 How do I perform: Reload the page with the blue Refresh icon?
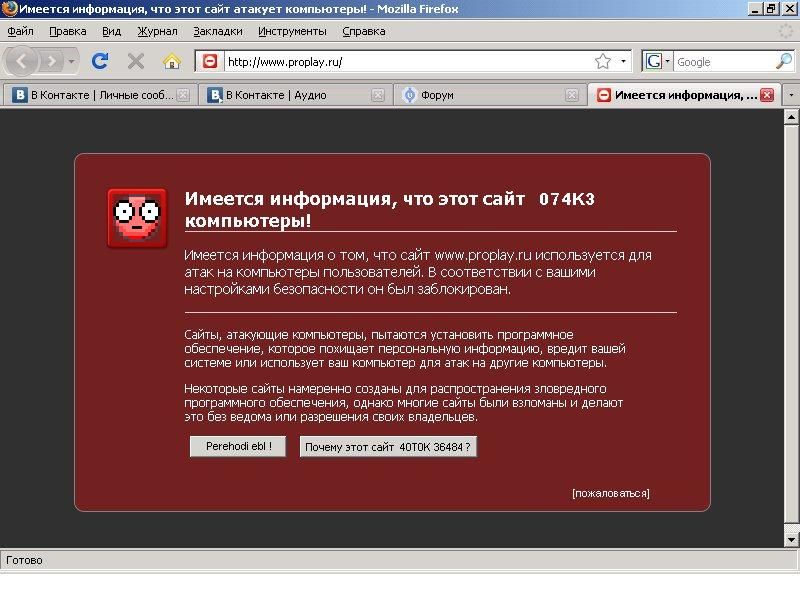(99, 61)
